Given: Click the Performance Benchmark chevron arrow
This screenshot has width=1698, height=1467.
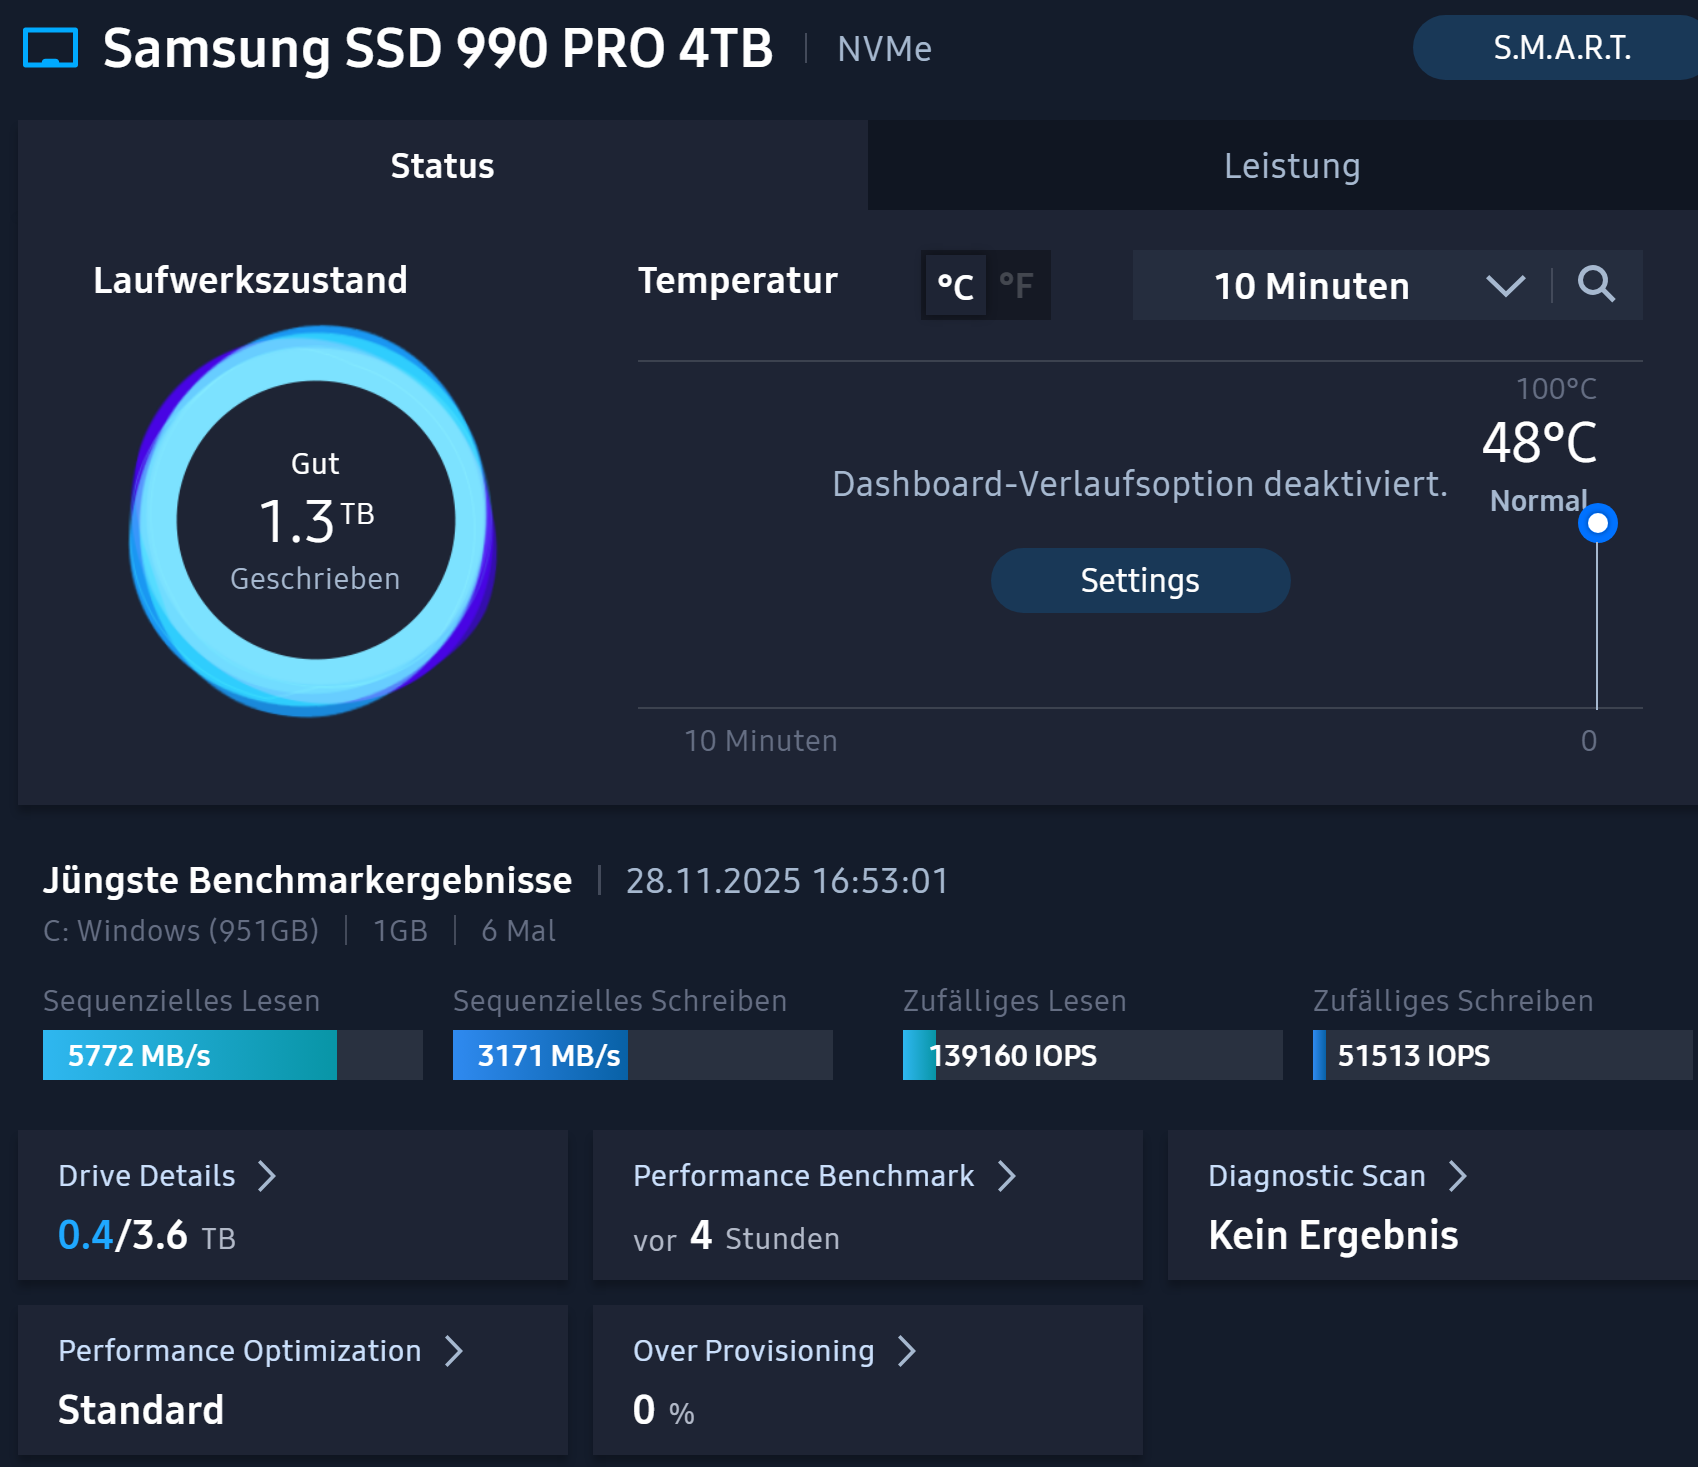Looking at the screenshot, I should point(1006,1176).
